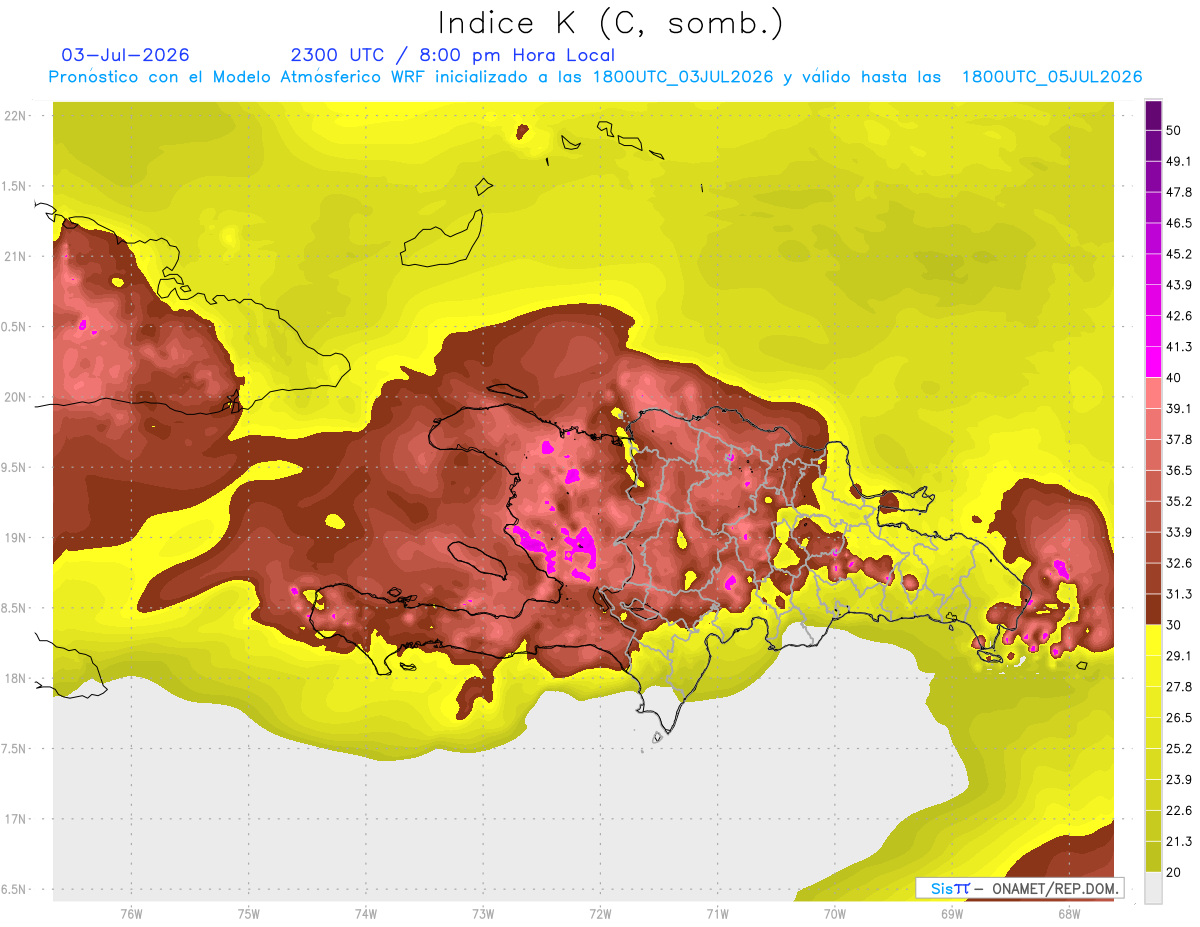Select the '21N' latitude label
Viewport: 1200px width, 927px height.
[16, 257]
